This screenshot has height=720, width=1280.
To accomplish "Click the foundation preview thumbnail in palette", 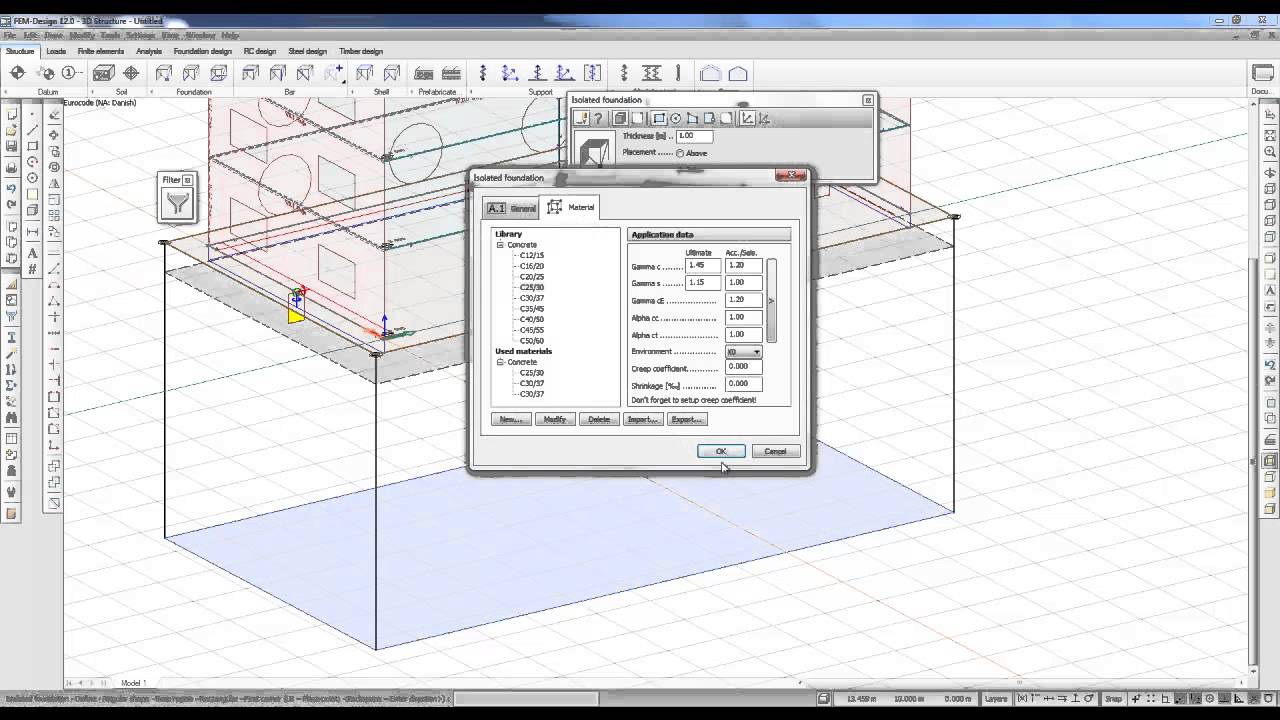I will point(594,150).
